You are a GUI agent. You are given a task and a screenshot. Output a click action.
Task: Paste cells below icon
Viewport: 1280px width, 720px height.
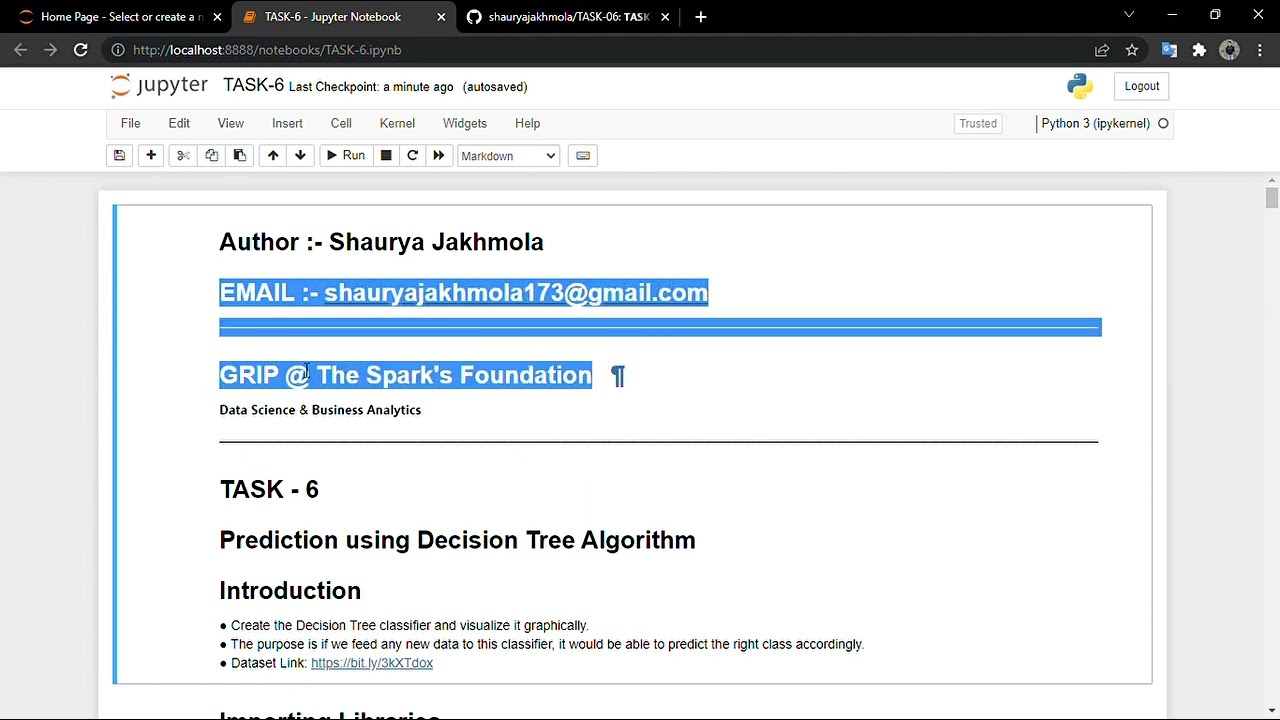point(239,156)
